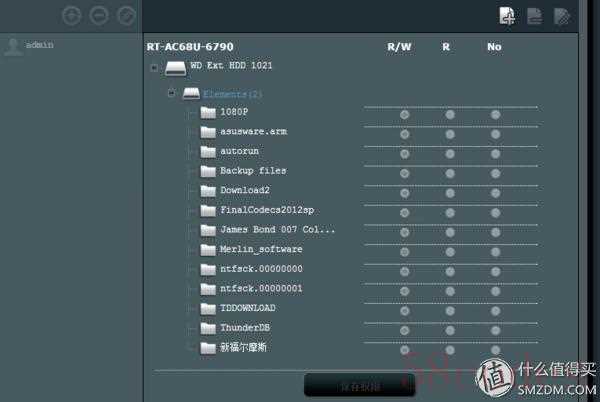Viewport: 600px width, 402px height.
Task: Set Backup files to R/W permission
Action: [x=404, y=174]
